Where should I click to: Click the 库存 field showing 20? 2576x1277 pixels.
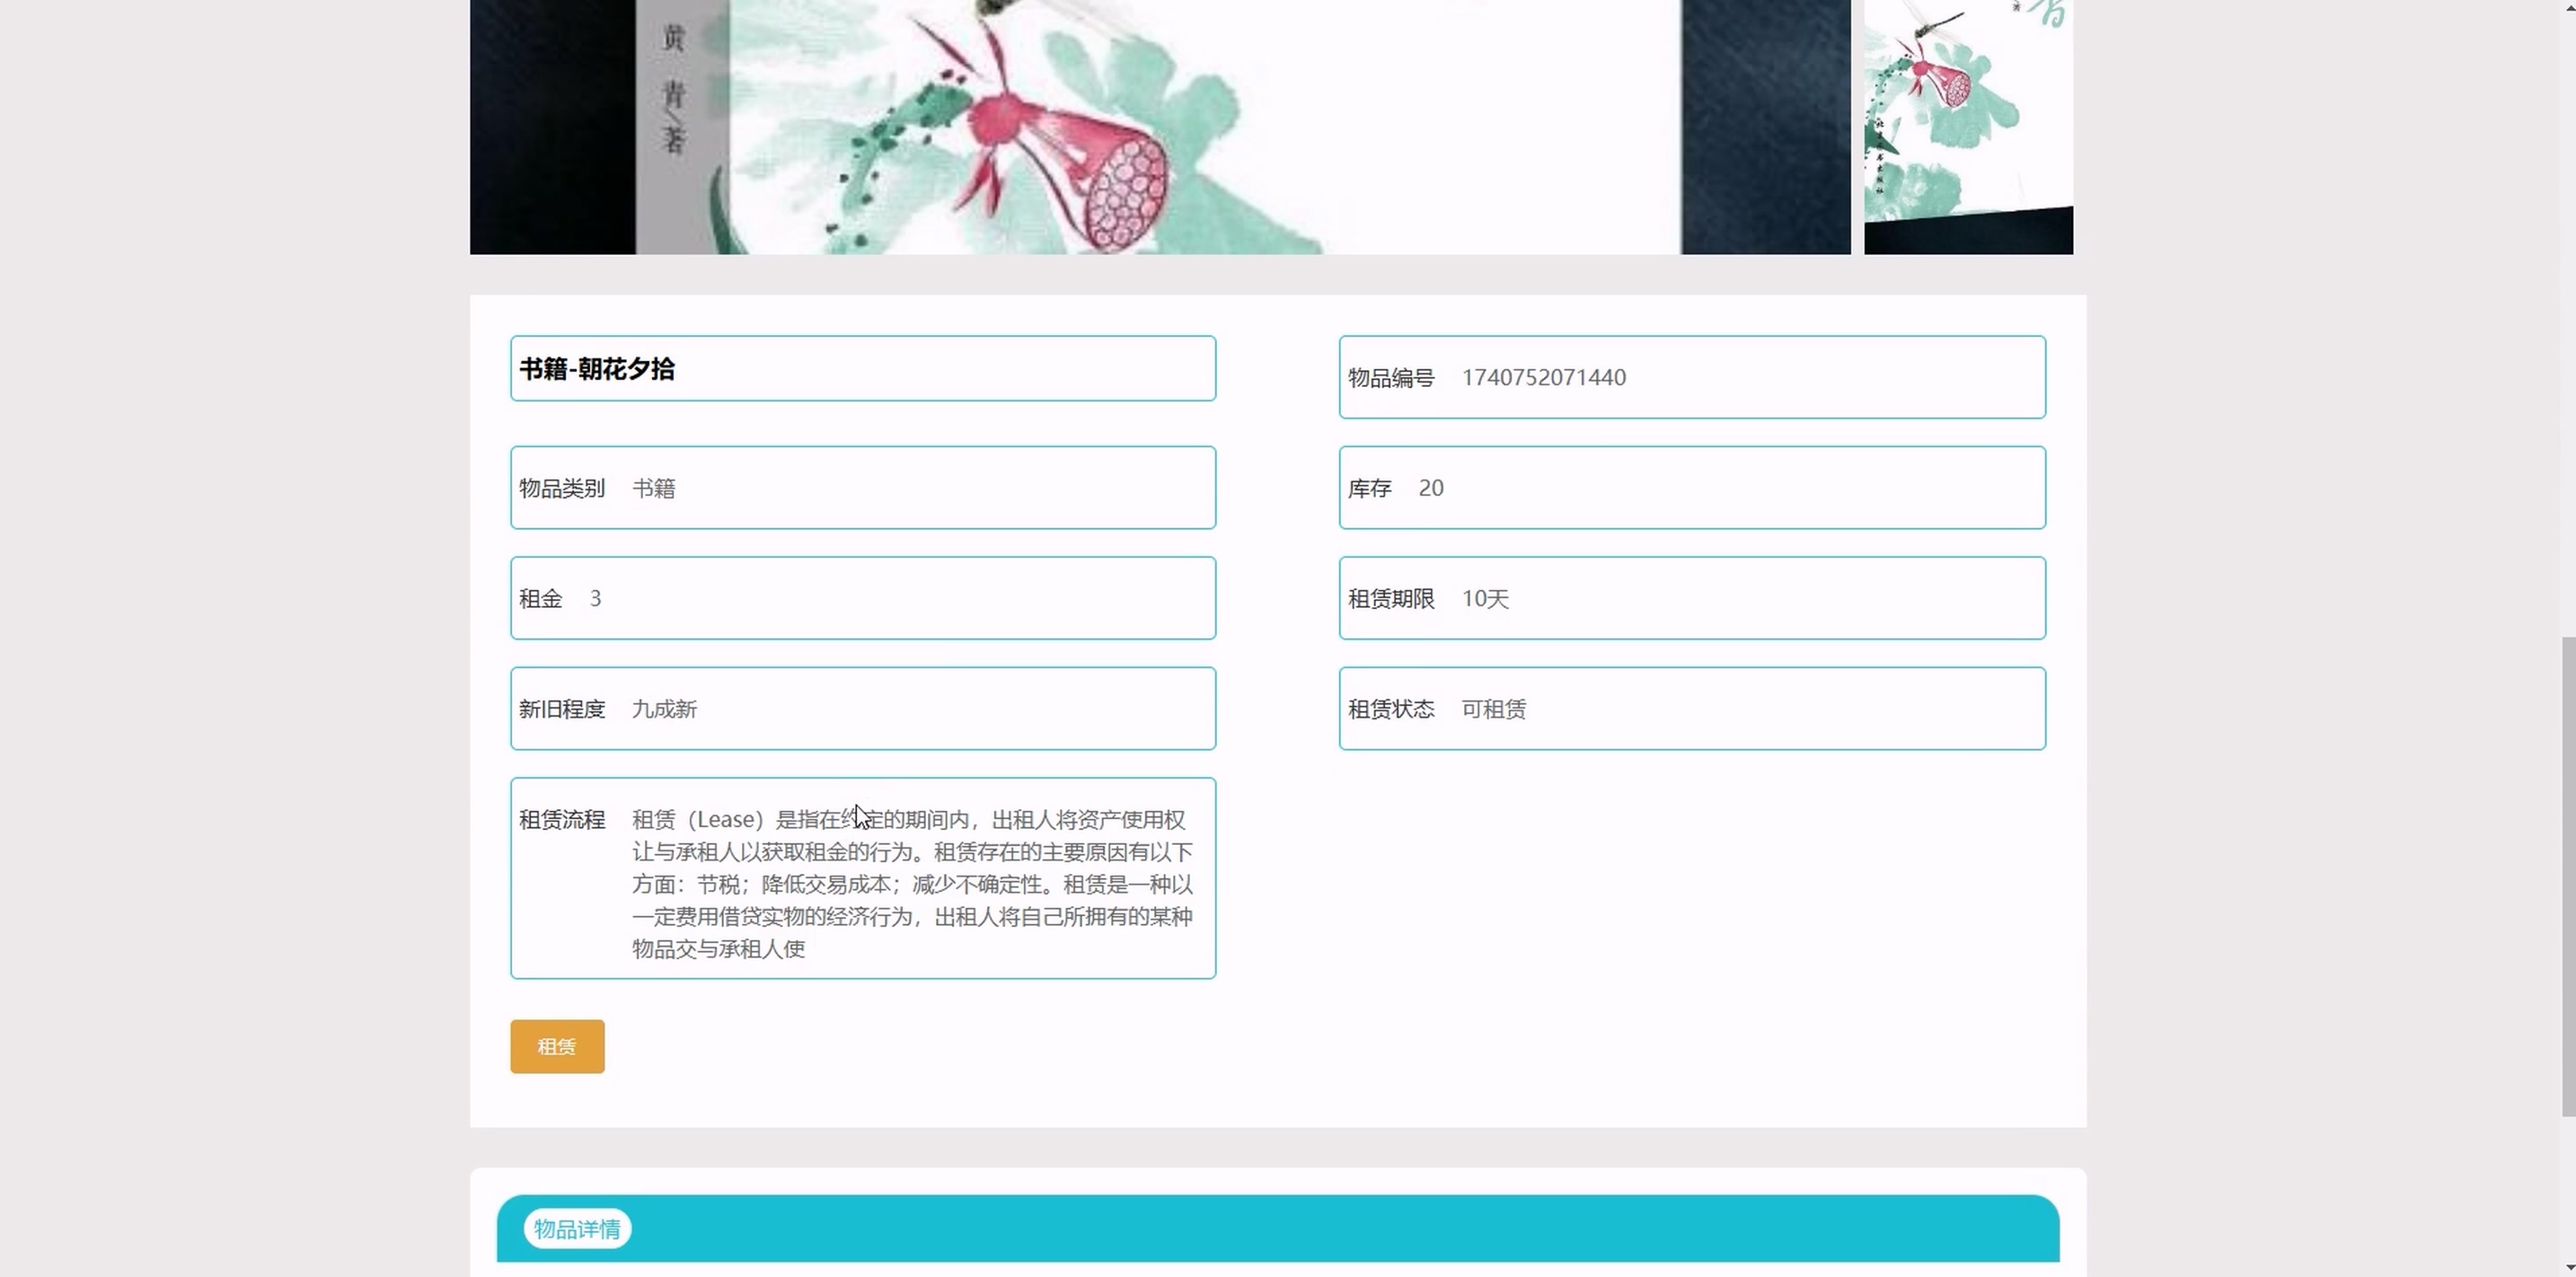(x=1430, y=489)
